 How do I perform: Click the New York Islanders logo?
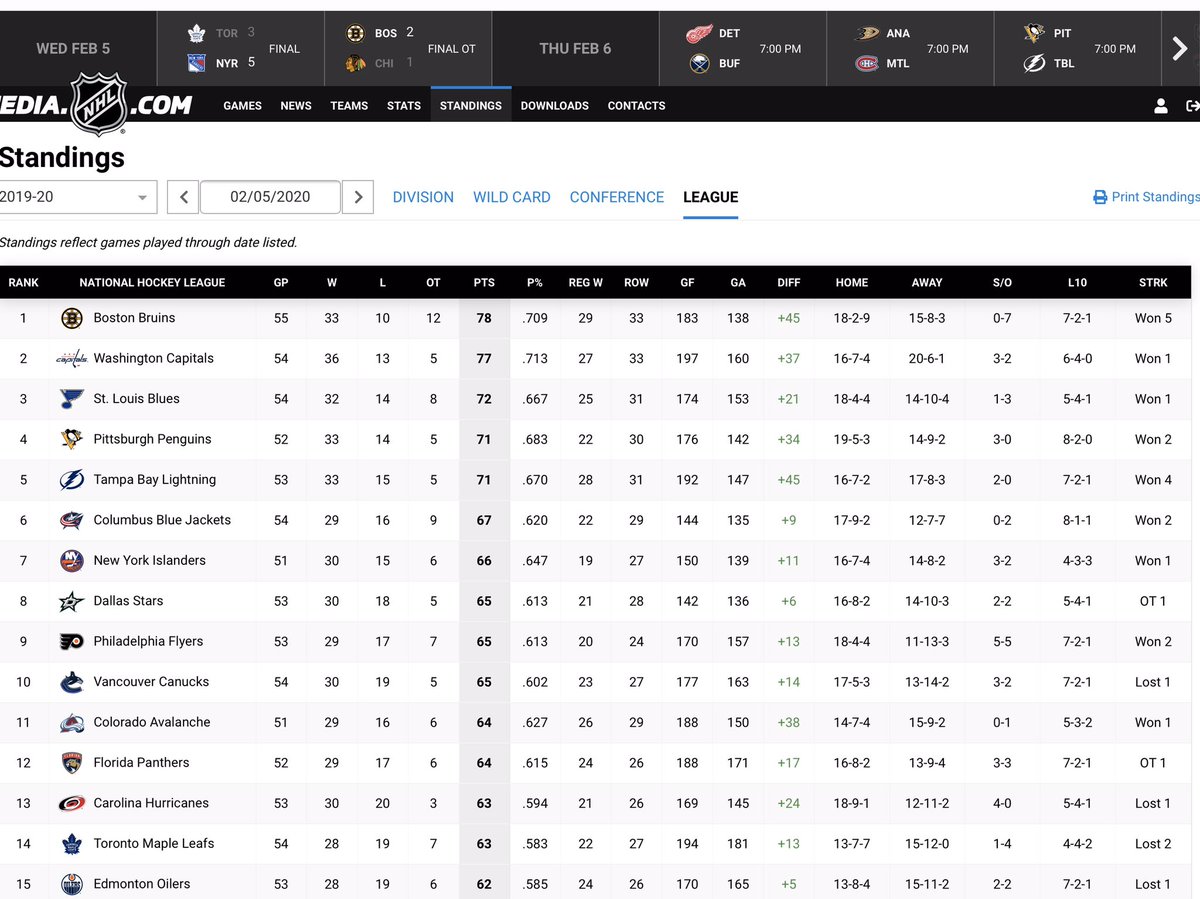point(71,561)
